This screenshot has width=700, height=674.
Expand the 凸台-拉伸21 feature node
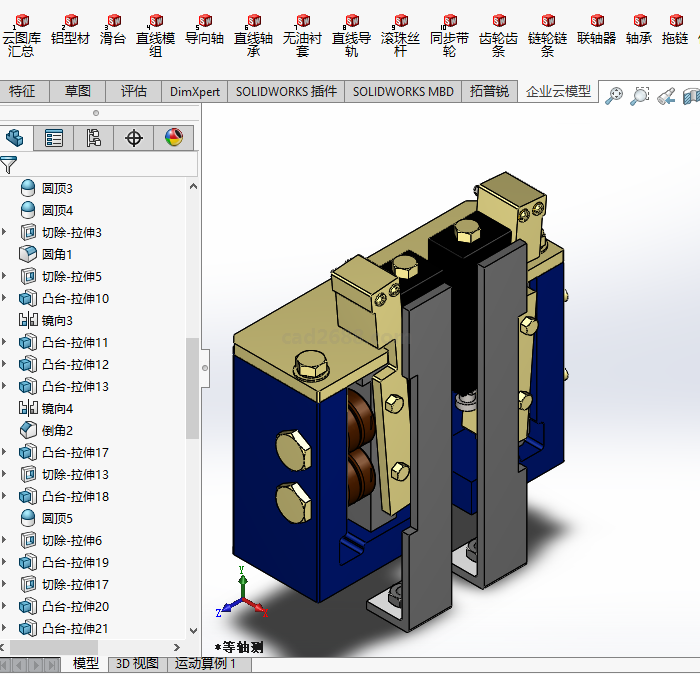pyautogui.click(x=4, y=629)
